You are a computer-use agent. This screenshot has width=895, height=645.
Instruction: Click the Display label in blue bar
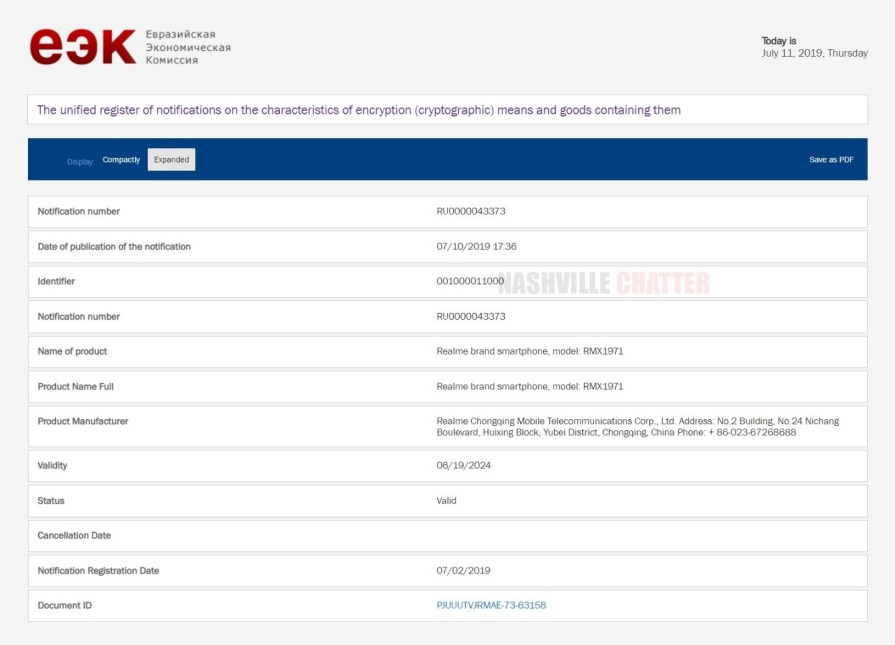(80, 161)
